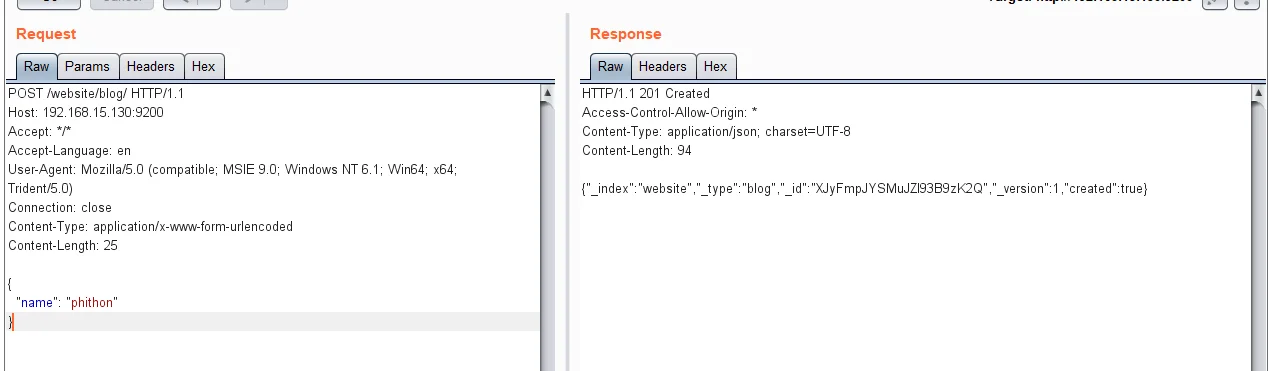The width and height of the screenshot is (1268, 371).
Task: Show the Request Hex tab
Action: point(204,67)
